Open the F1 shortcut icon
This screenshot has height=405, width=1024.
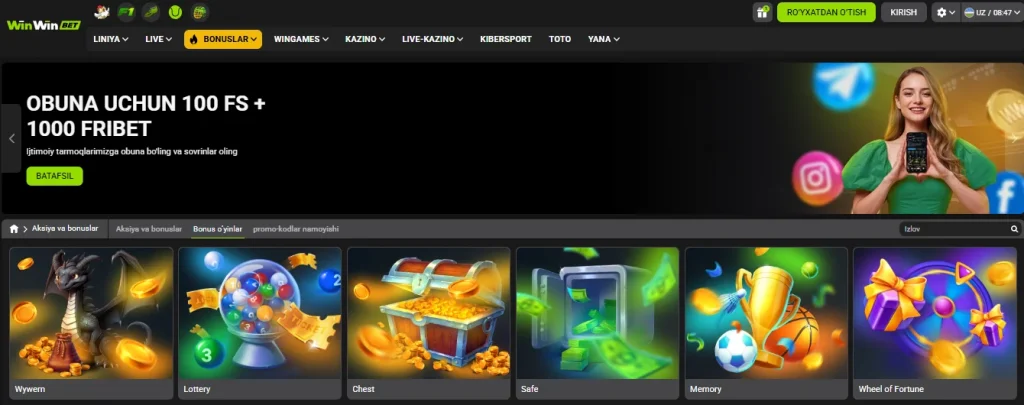tap(126, 12)
